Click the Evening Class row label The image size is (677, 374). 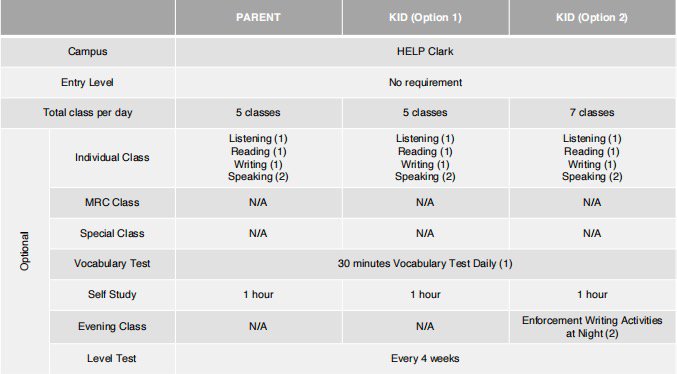click(x=112, y=326)
